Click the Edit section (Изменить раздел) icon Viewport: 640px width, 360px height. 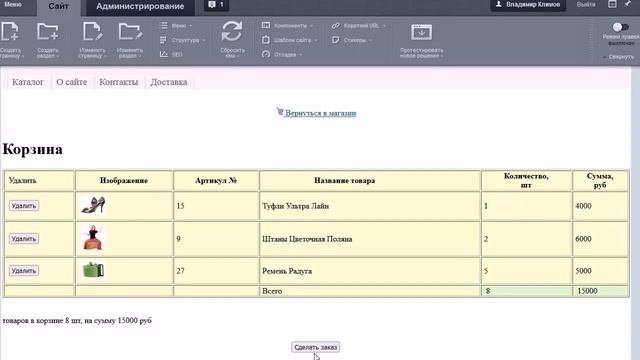(x=130, y=31)
